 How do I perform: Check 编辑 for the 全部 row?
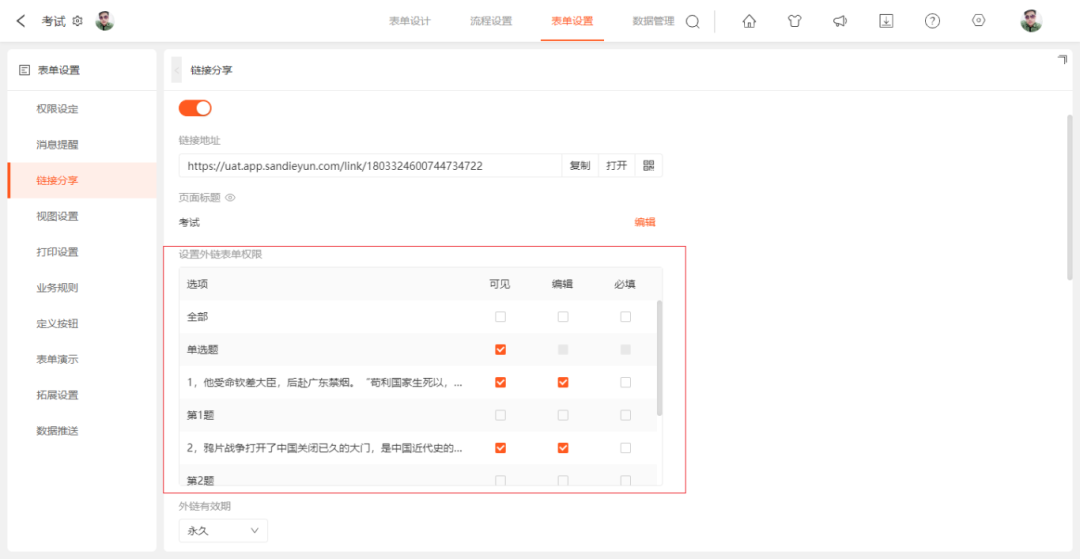coord(563,317)
